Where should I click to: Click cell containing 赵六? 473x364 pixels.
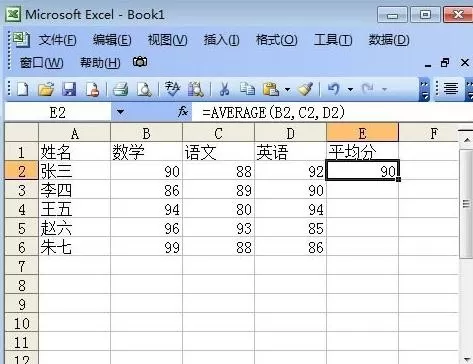(75, 228)
